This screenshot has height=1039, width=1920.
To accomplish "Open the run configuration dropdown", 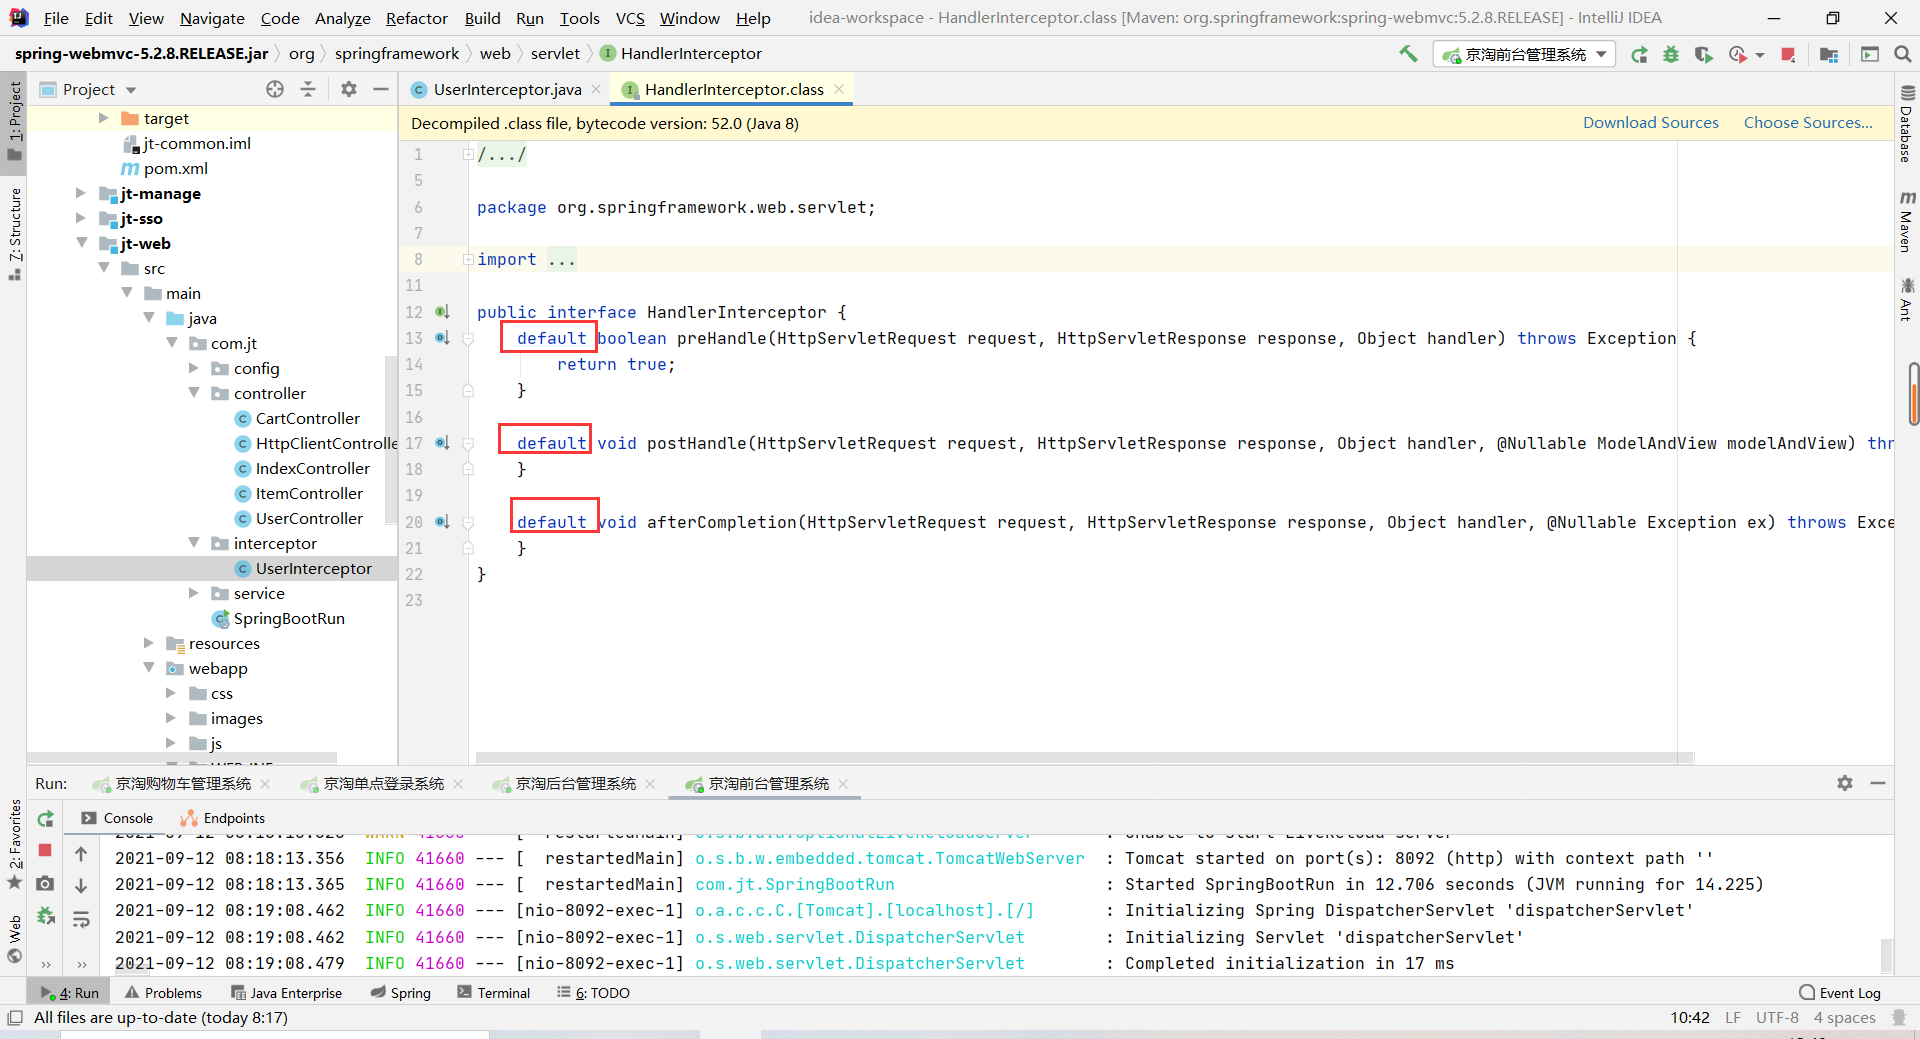I will pyautogui.click(x=1524, y=54).
